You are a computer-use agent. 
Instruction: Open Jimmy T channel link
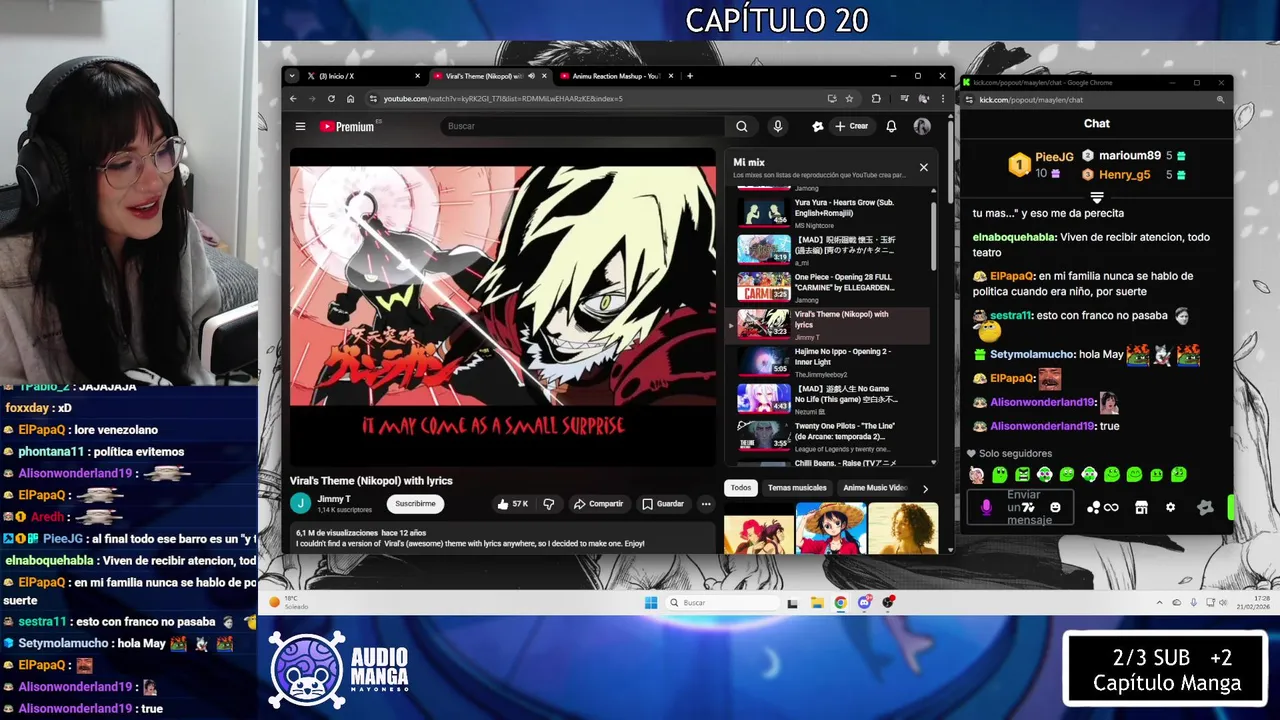334,499
